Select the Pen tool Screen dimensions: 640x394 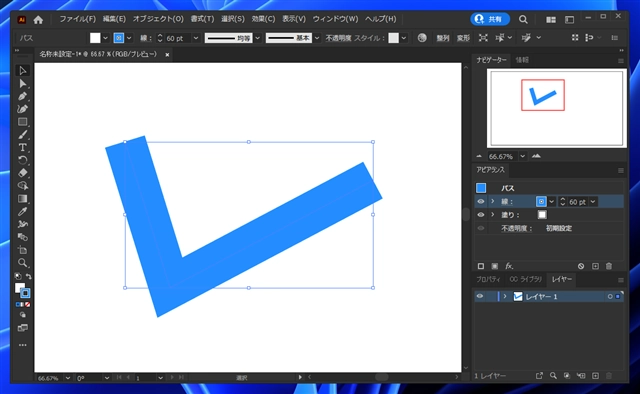pyautogui.click(x=22, y=96)
